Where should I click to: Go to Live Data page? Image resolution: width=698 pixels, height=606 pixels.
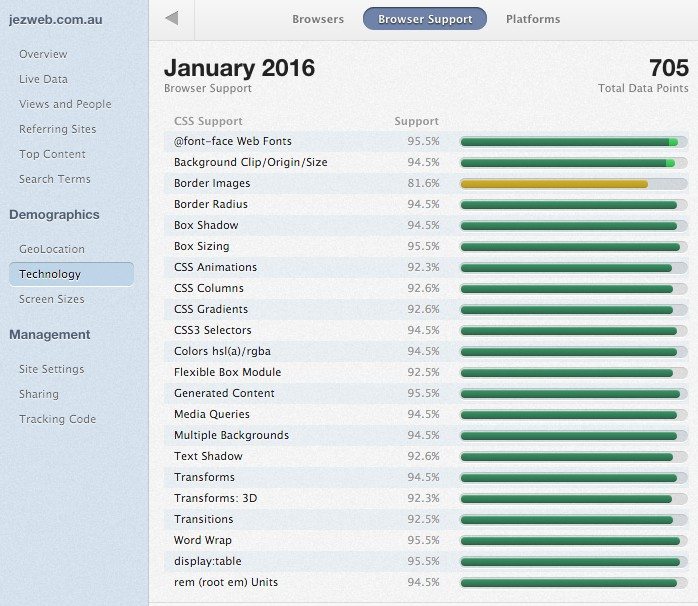(43, 79)
